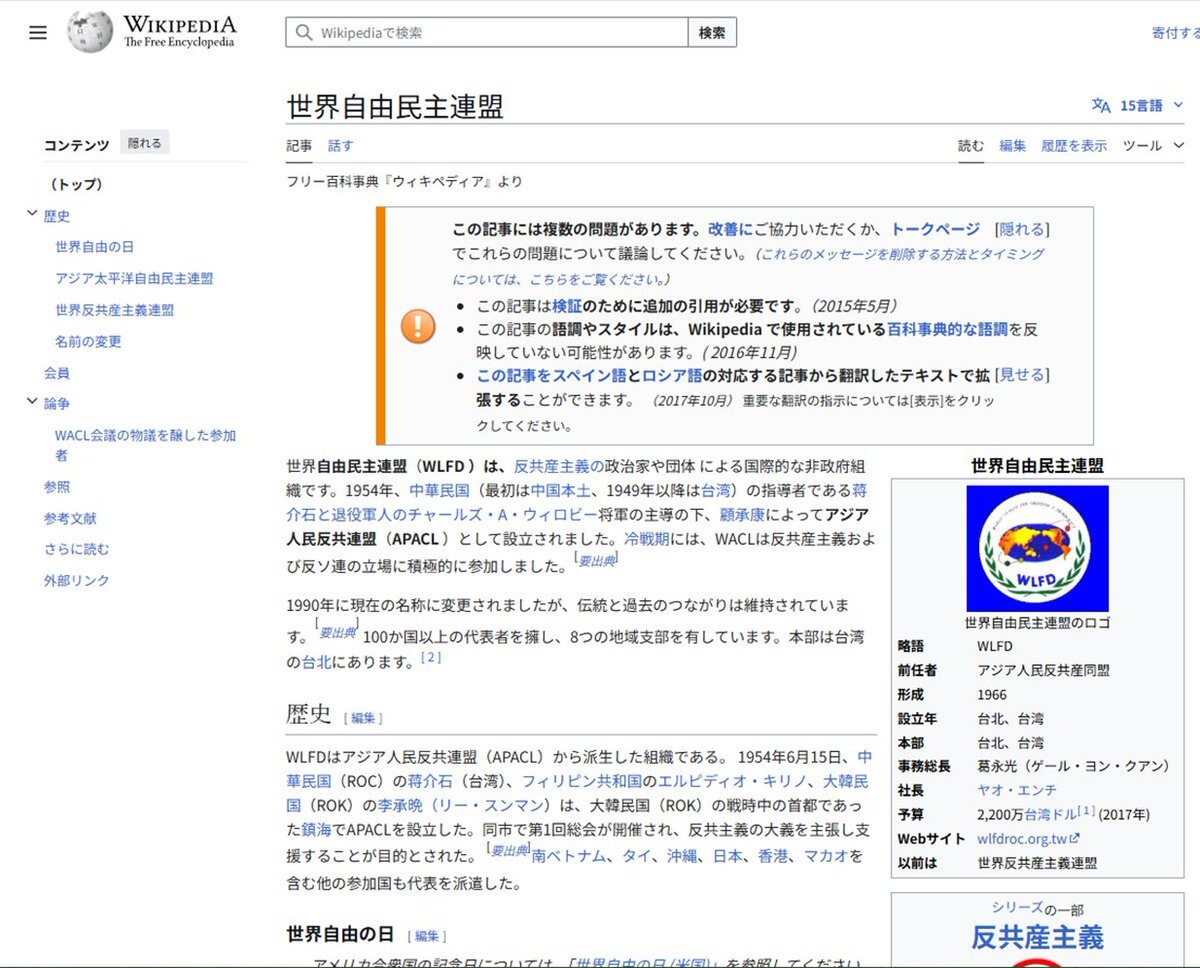1200x968 pixels.
Task: Open the 李承晩（リー・スンマン）link
Action: 463,805
